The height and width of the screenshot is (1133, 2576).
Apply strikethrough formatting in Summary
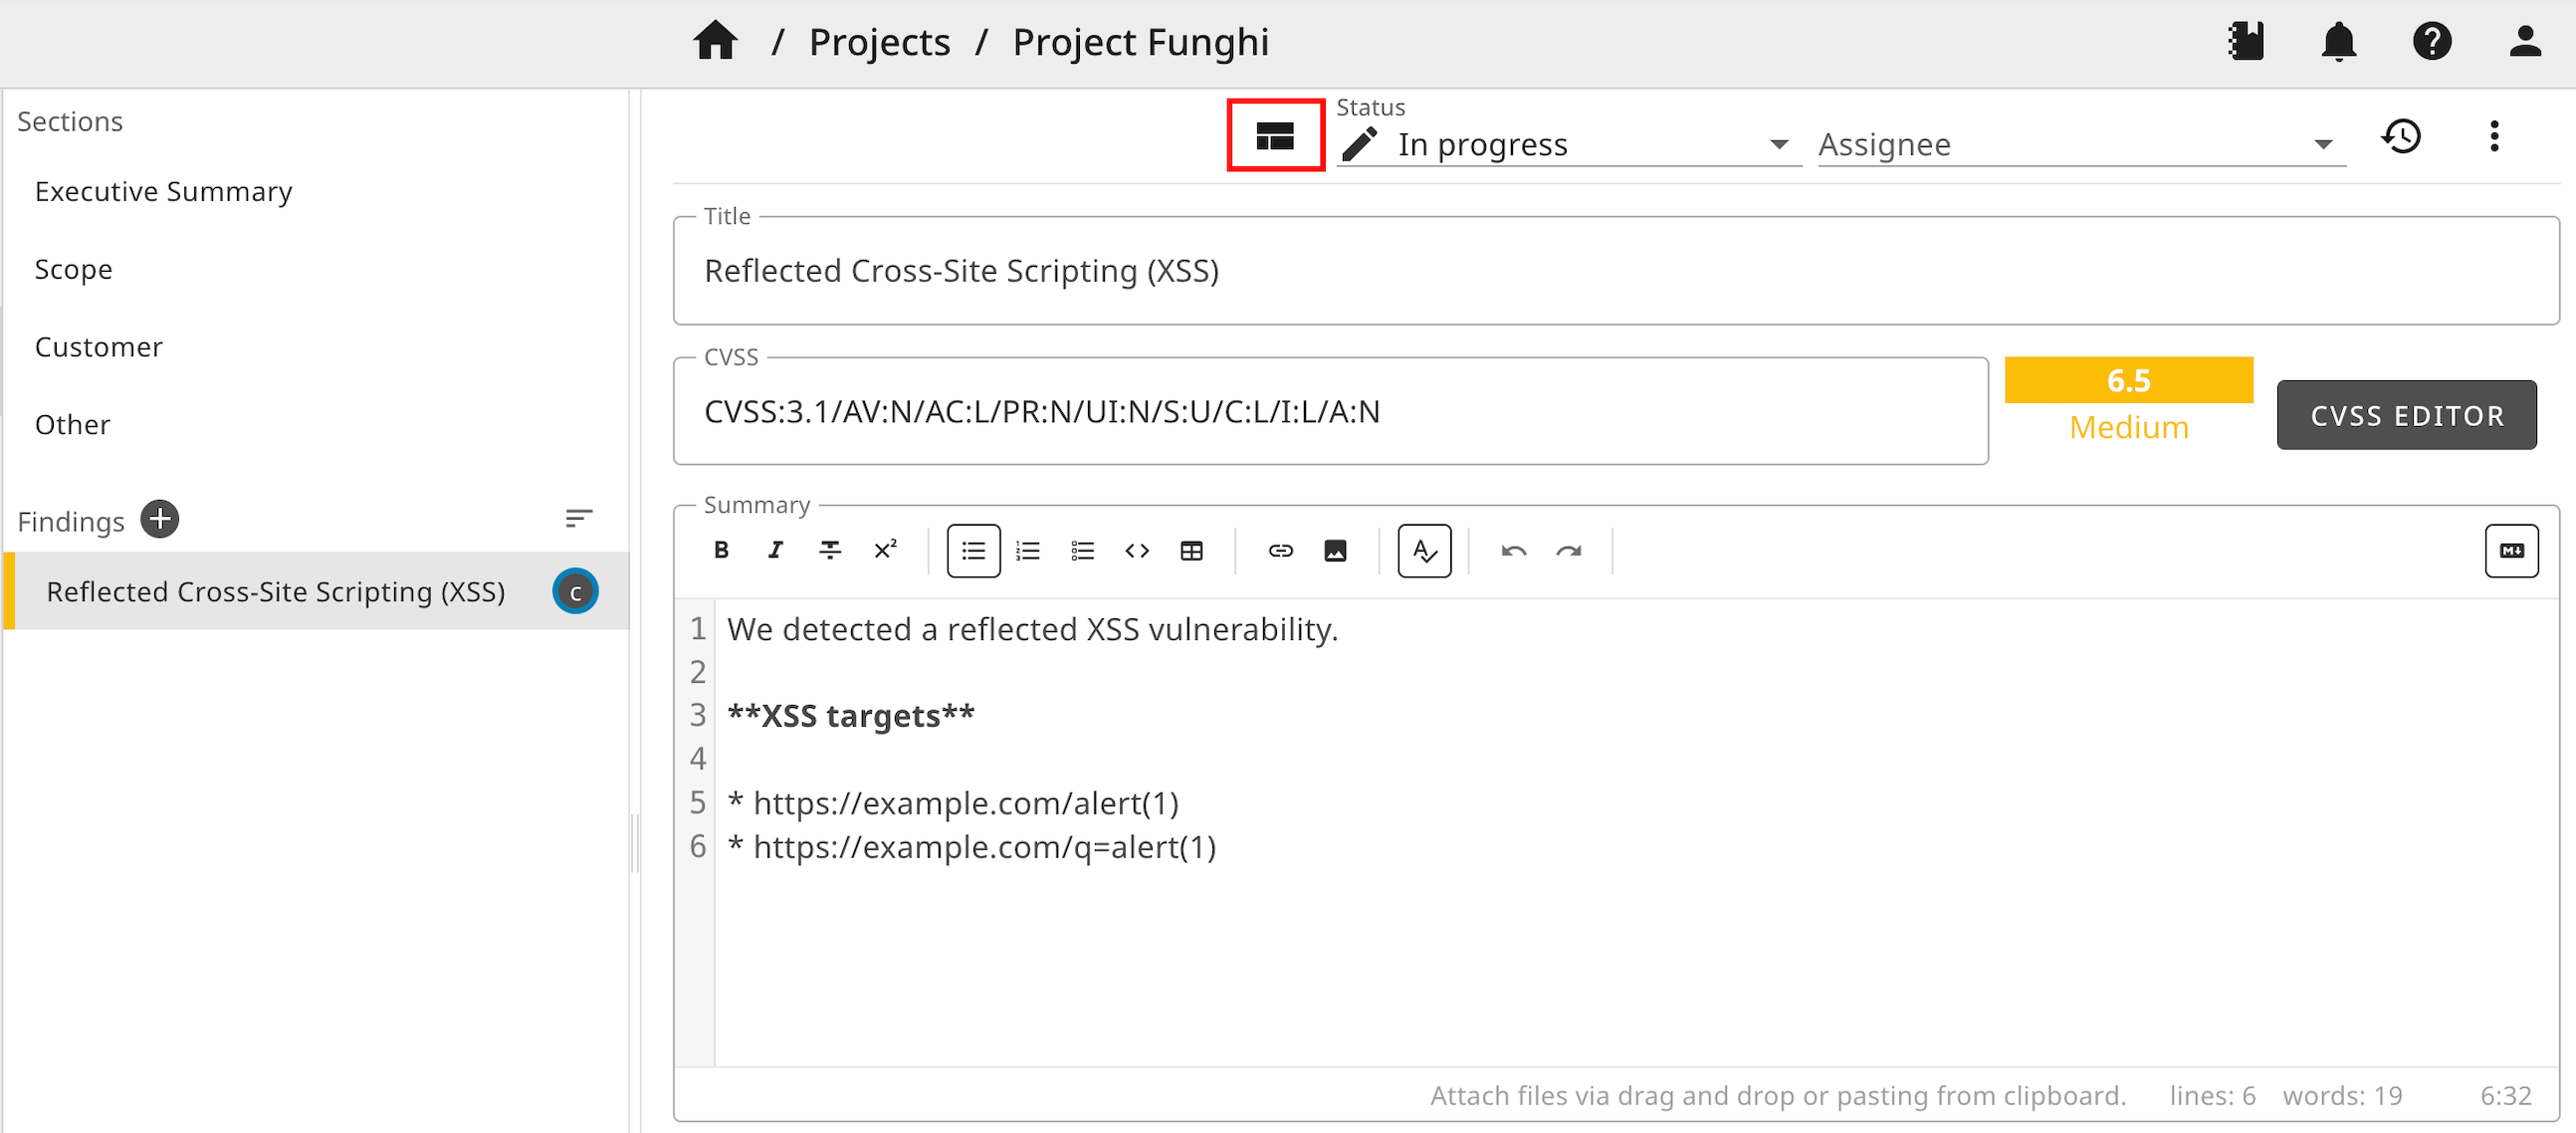830,550
